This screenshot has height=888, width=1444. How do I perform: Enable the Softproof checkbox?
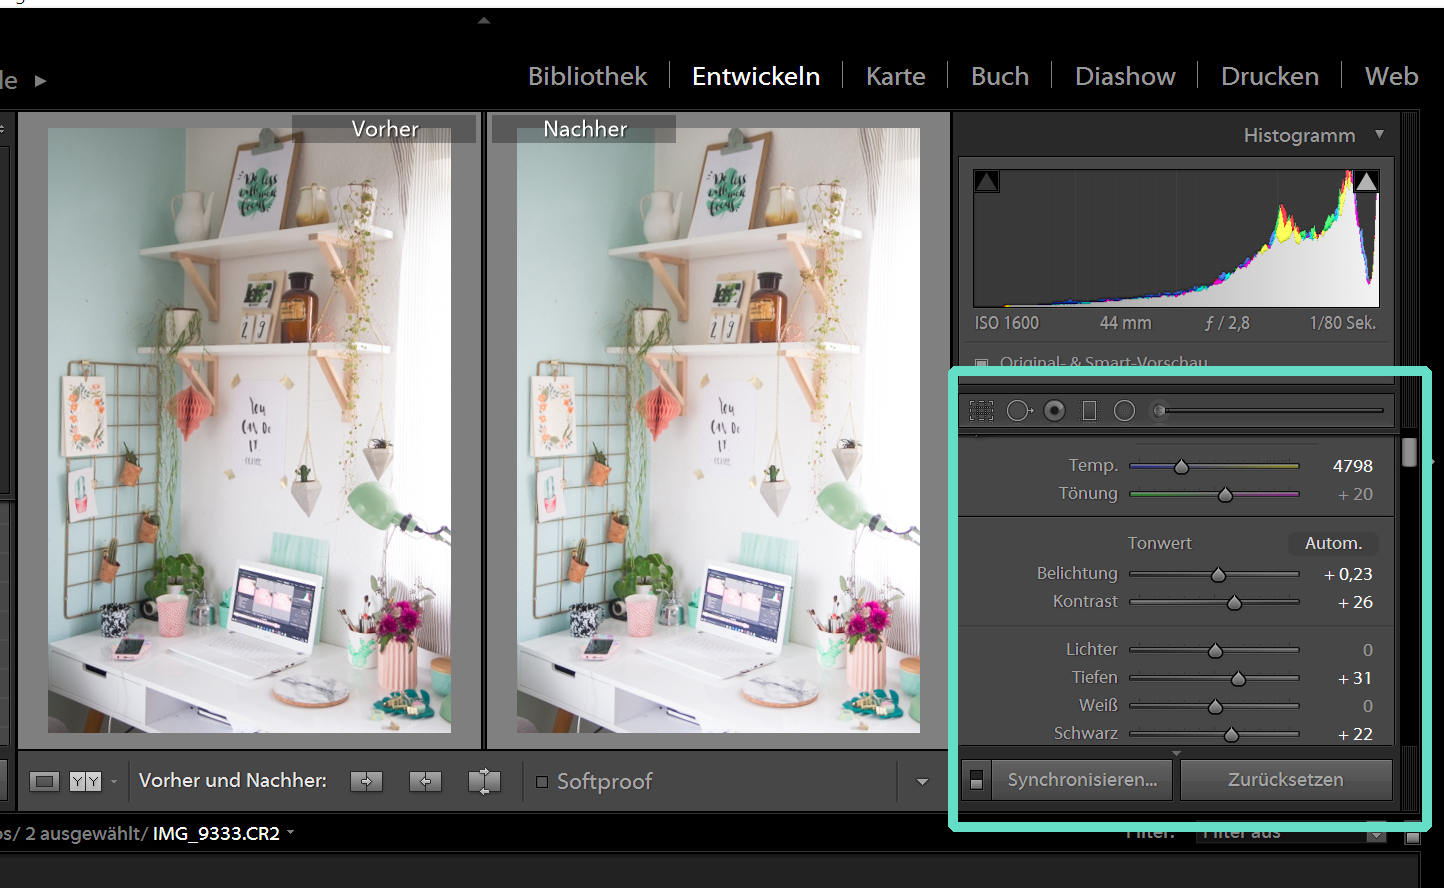pyautogui.click(x=542, y=782)
